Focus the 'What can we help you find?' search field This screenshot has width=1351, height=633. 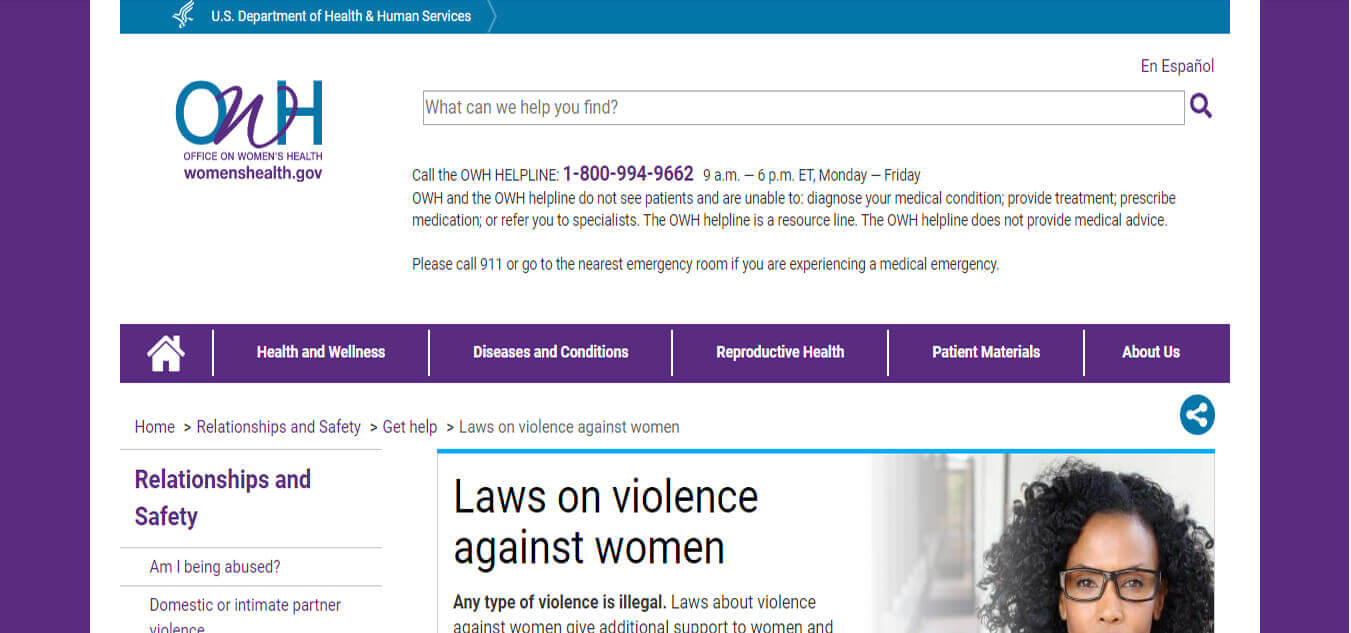coord(803,107)
